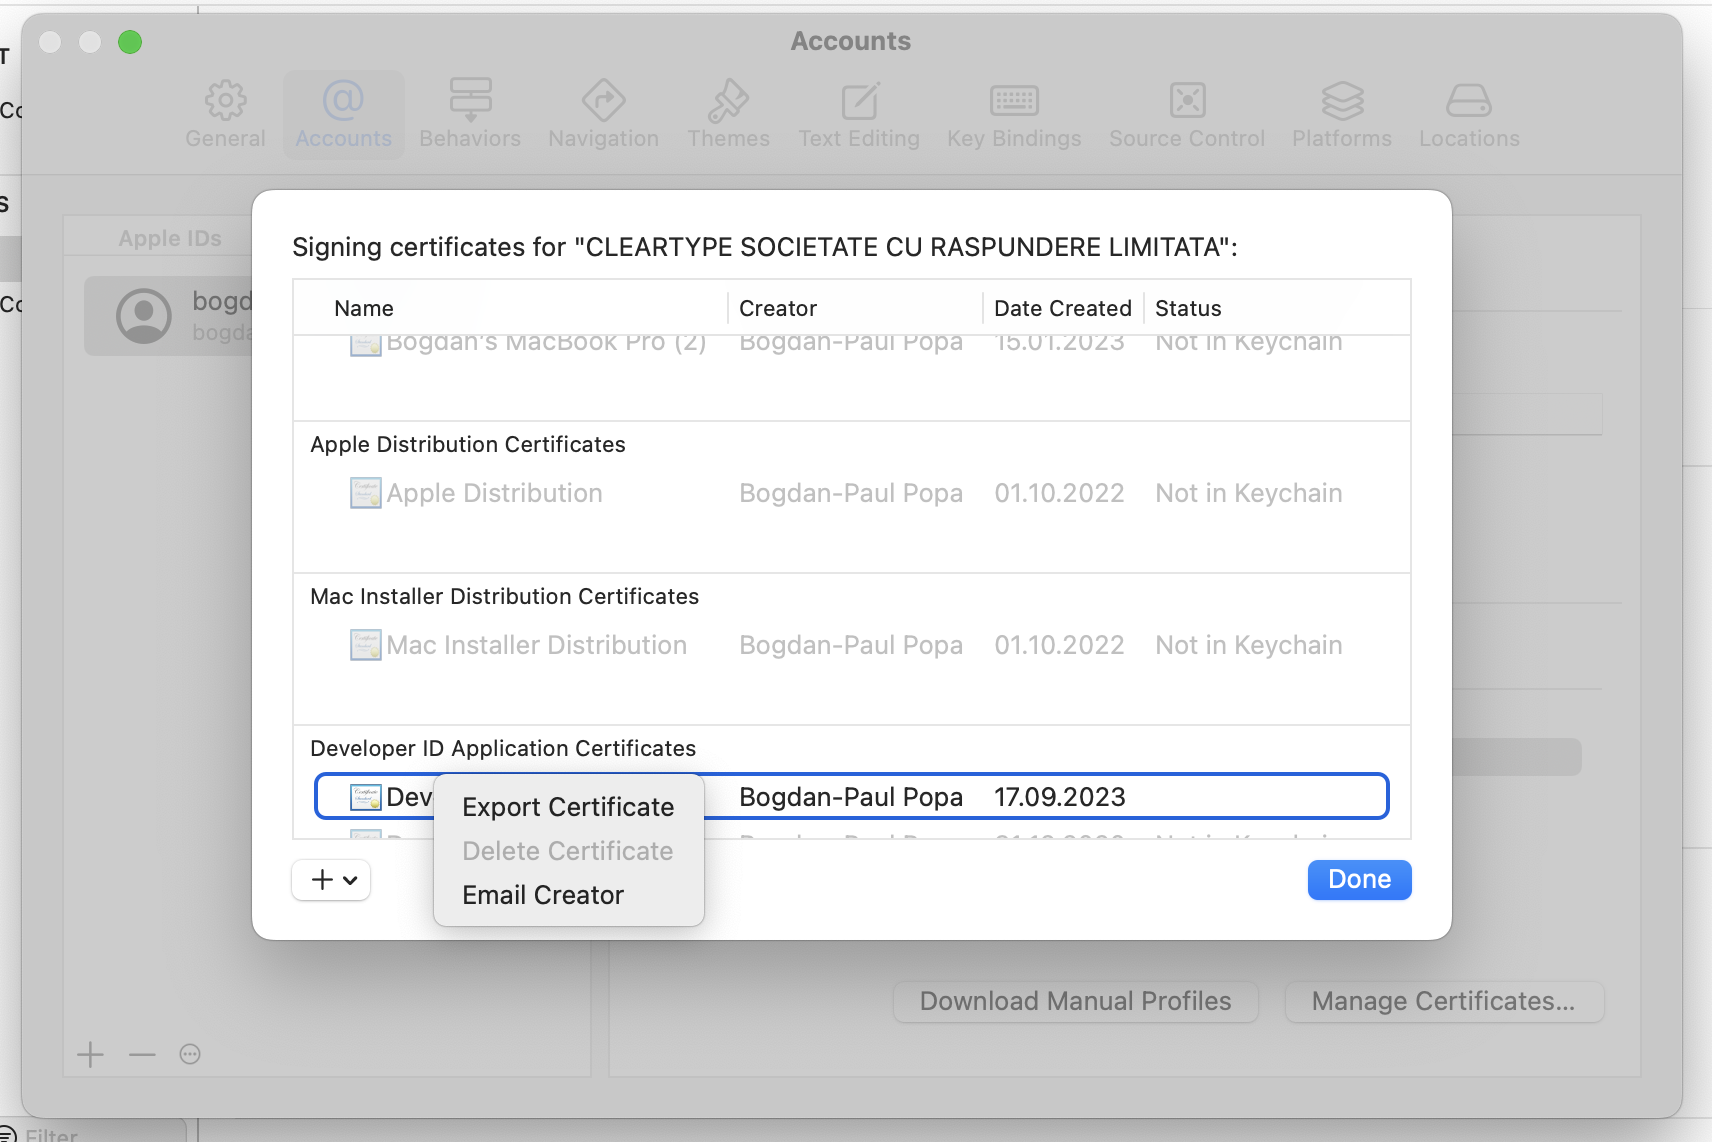The height and width of the screenshot is (1142, 1712).
Task: Choose Export Certificate from context menu
Action: [568, 807]
